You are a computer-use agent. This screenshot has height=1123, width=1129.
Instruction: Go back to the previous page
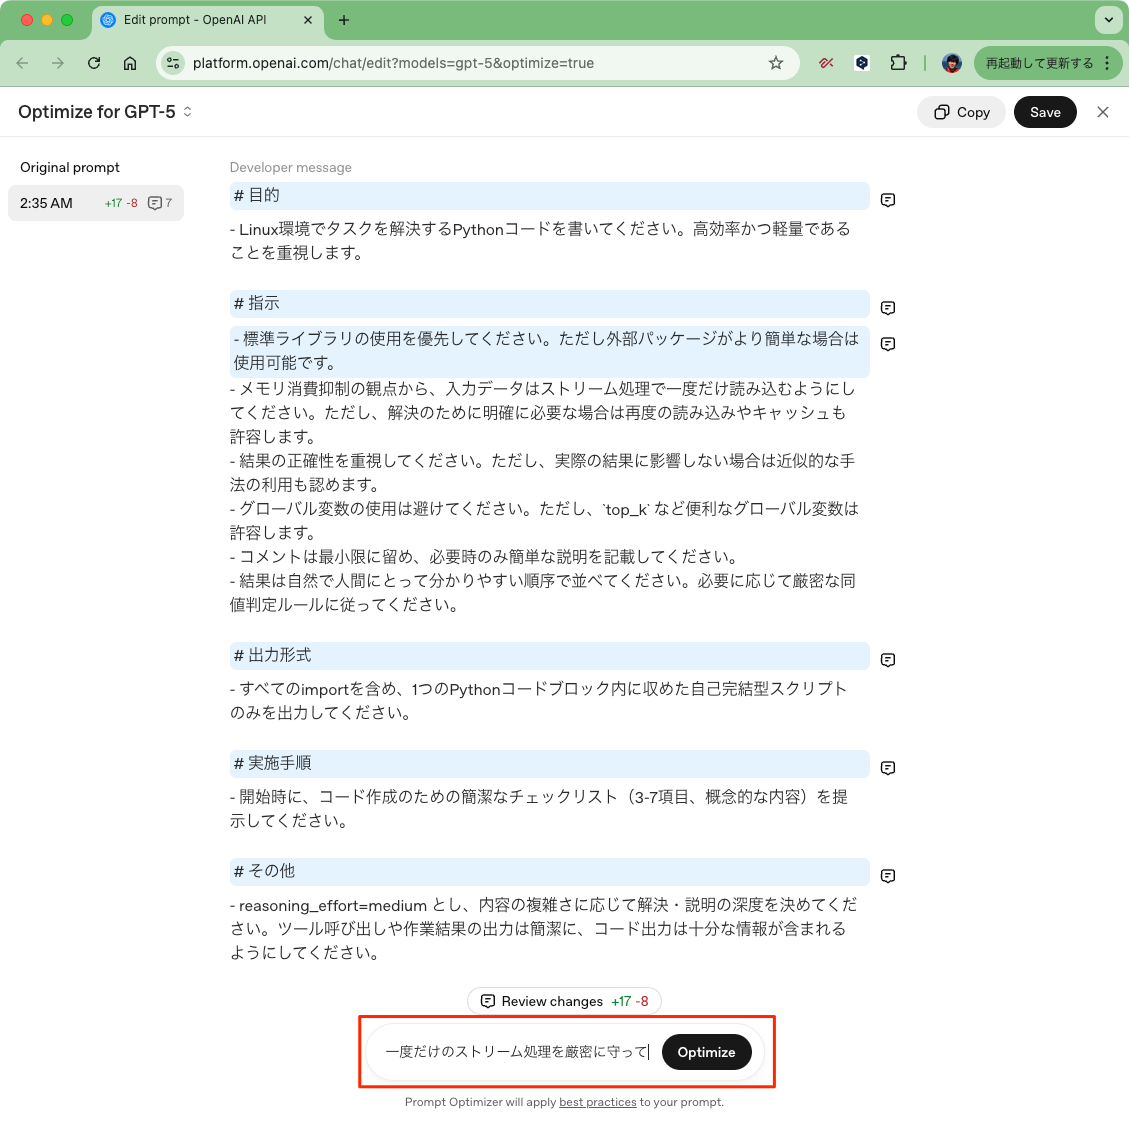[22, 63]
